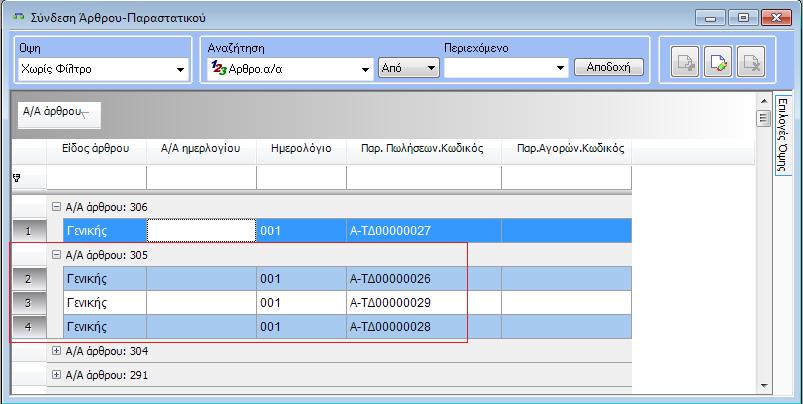Image resolution: width=803 pixels, height=404 pixels.
Task: Click the window title bar app icon
Action: tap(18, 17)
